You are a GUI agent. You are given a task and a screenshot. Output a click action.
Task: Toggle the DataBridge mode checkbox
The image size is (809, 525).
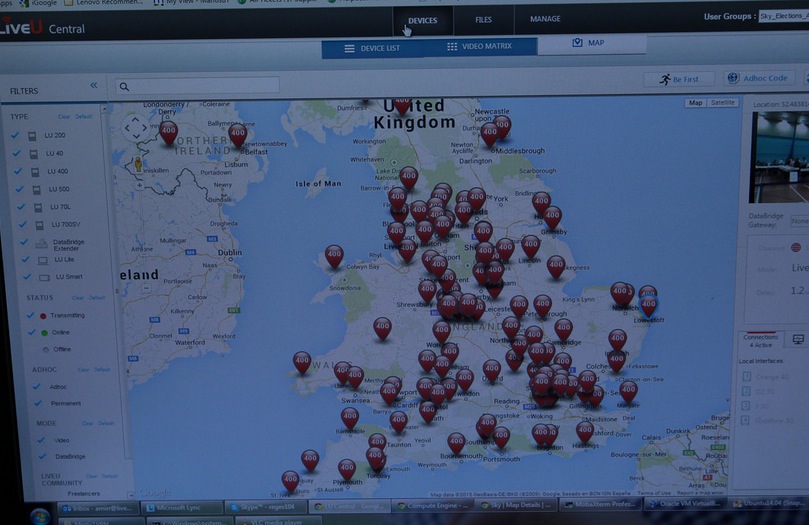point(42,456)
